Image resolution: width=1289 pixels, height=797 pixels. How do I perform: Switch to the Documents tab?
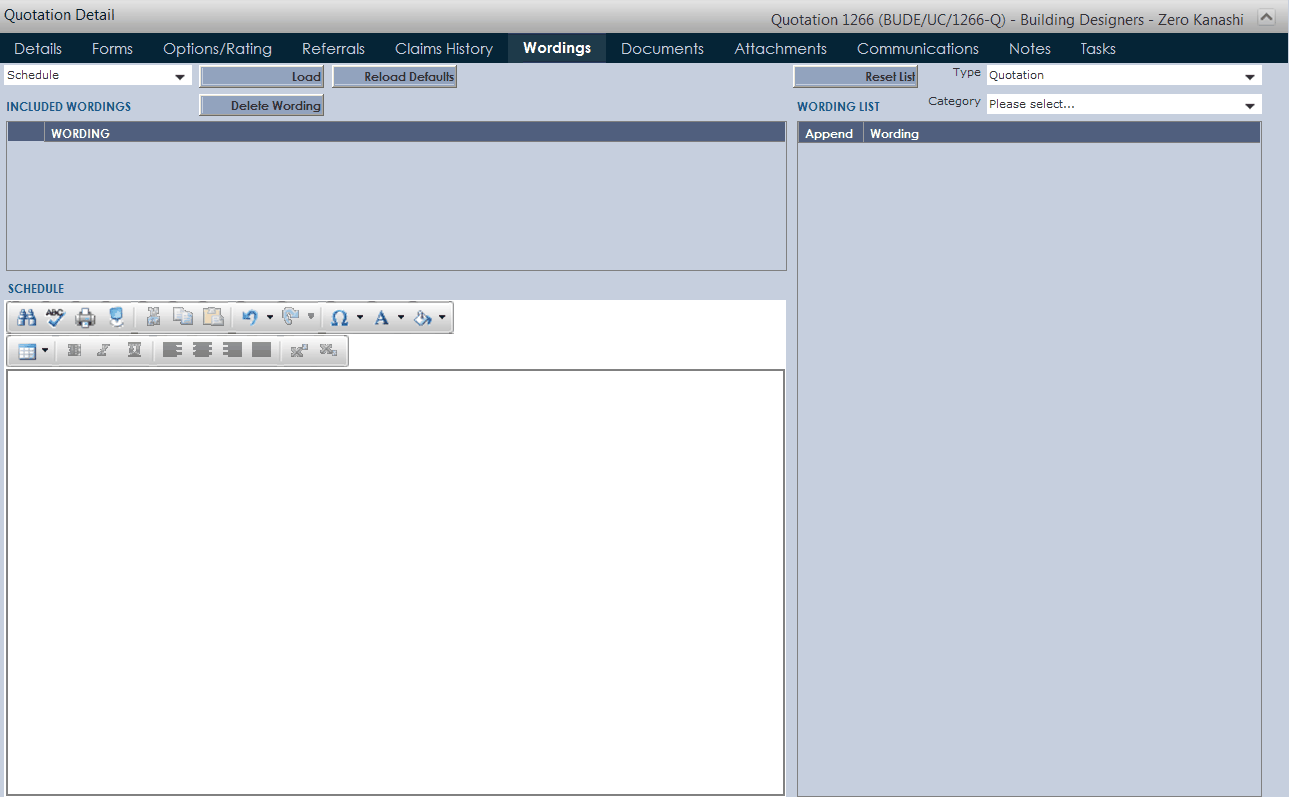[662, 48]
